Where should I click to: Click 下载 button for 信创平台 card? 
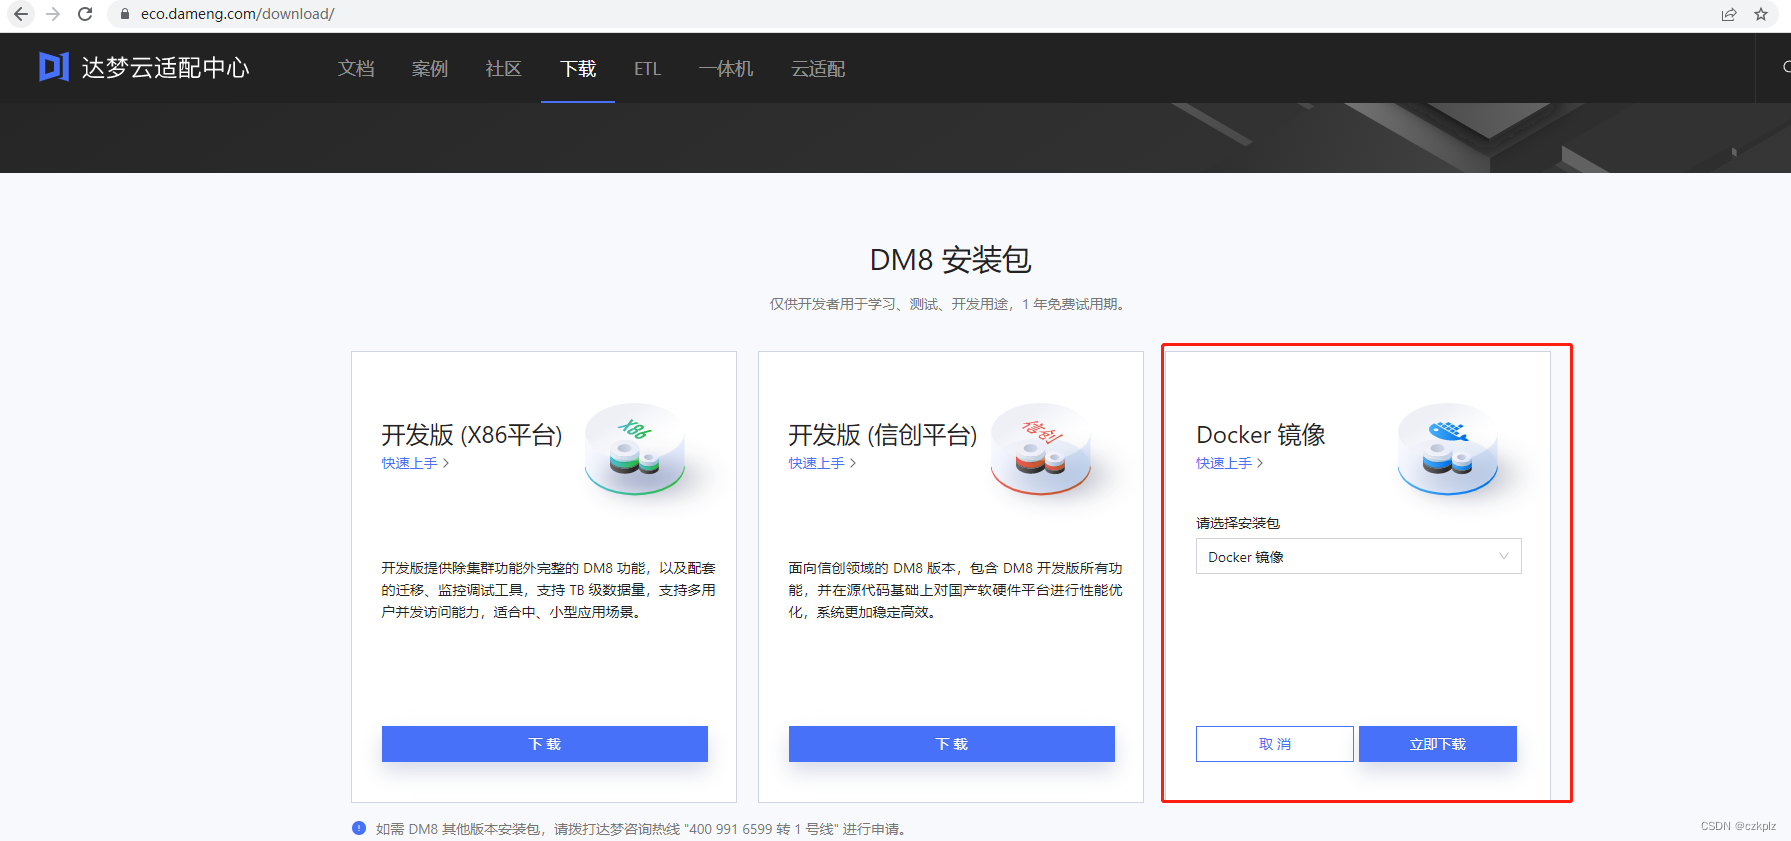[x=952, y=744]
